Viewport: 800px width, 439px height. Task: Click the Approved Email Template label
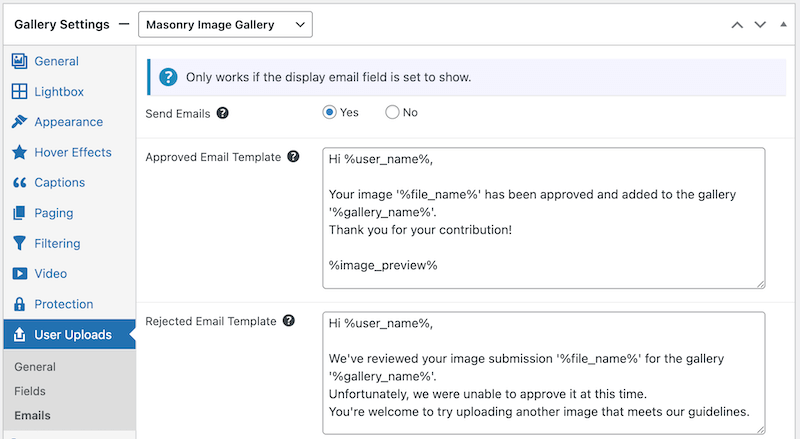point(213,157)
